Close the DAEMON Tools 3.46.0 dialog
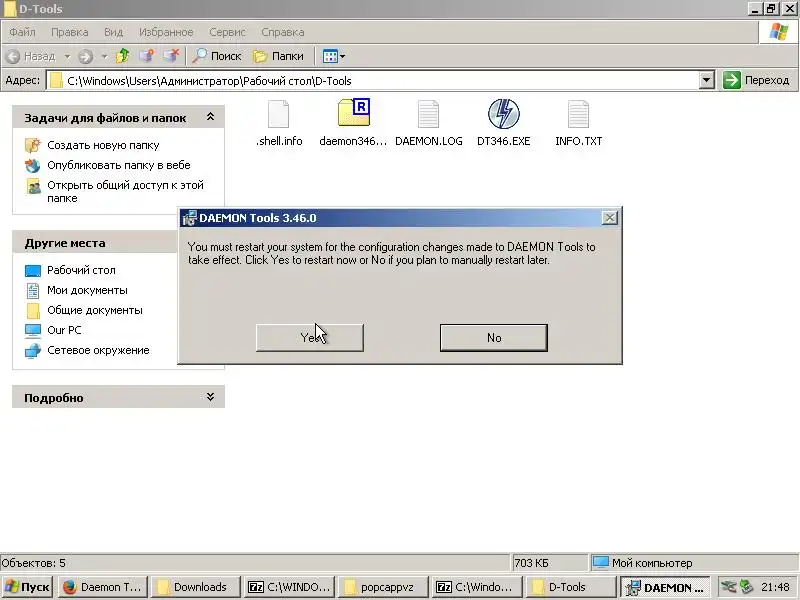 click(x=609, y=218)
